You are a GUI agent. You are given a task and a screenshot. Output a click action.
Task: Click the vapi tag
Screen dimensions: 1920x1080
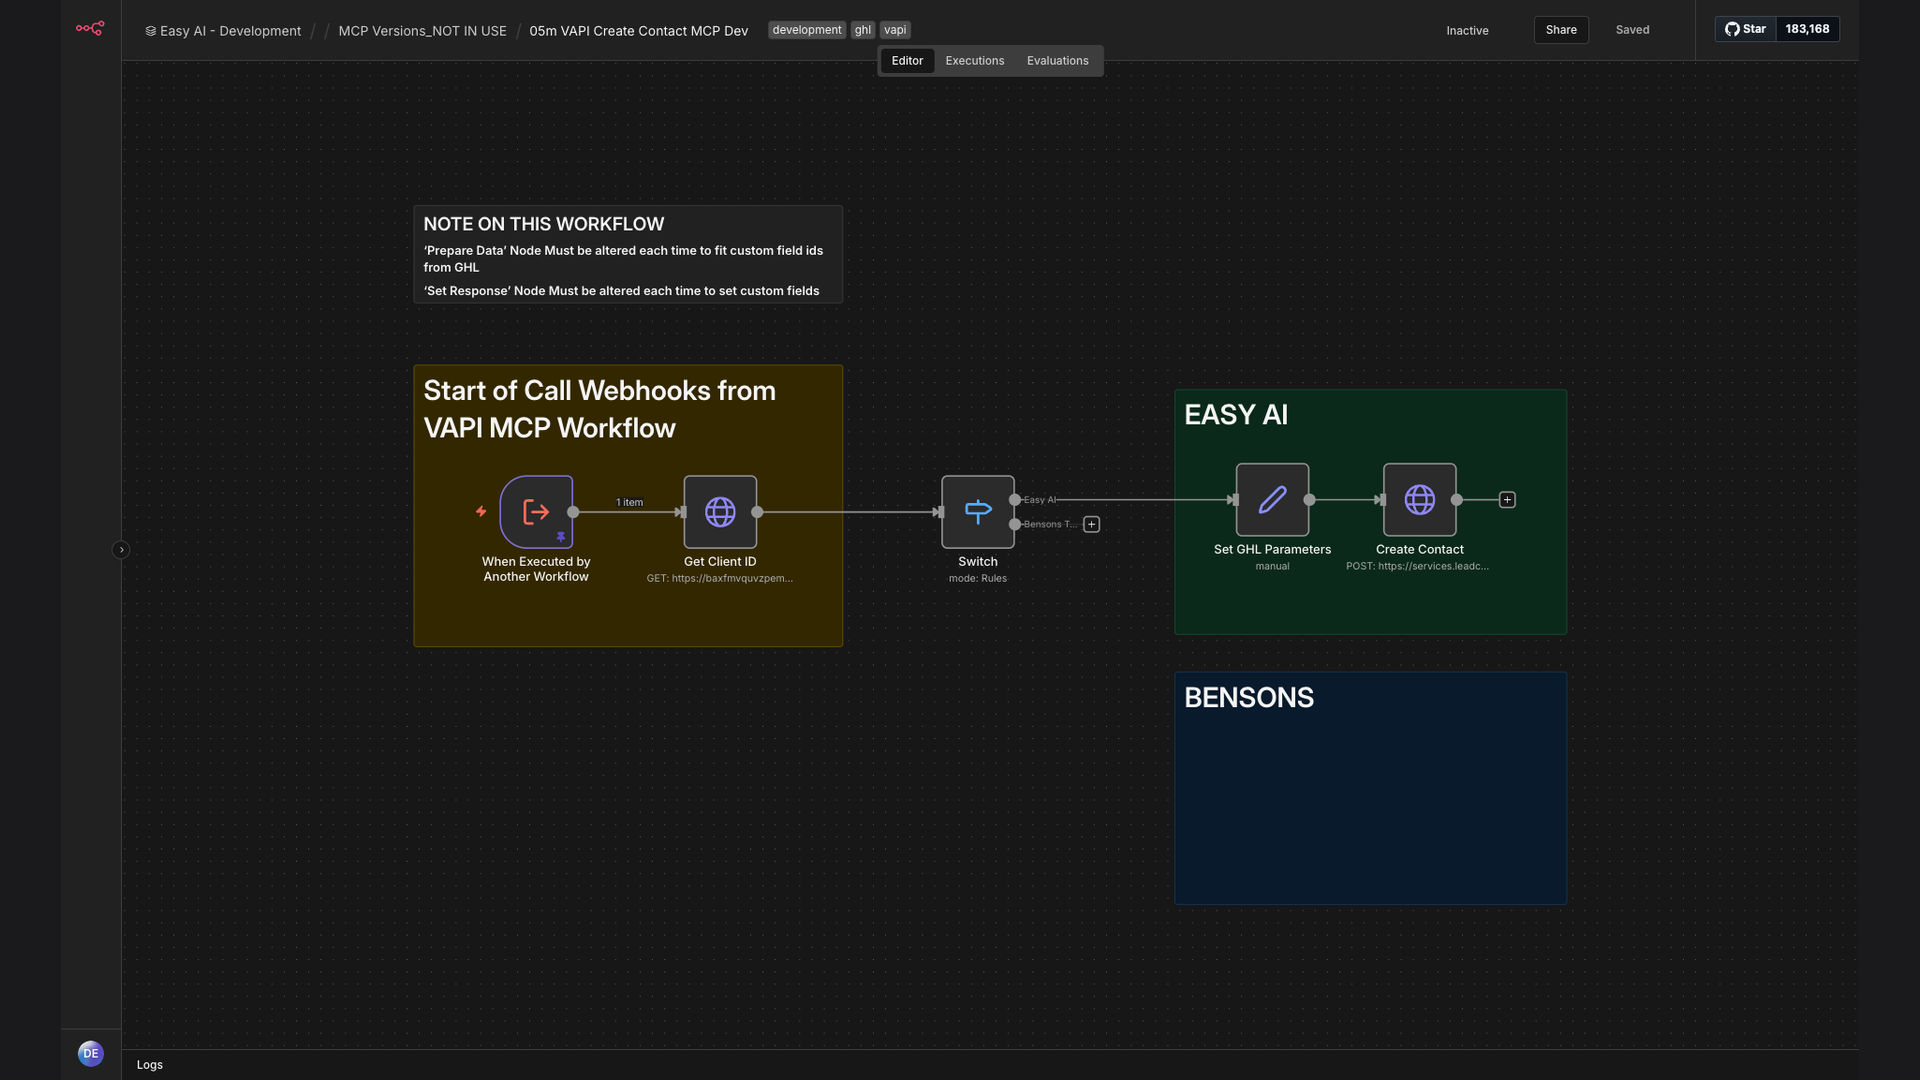895,30
